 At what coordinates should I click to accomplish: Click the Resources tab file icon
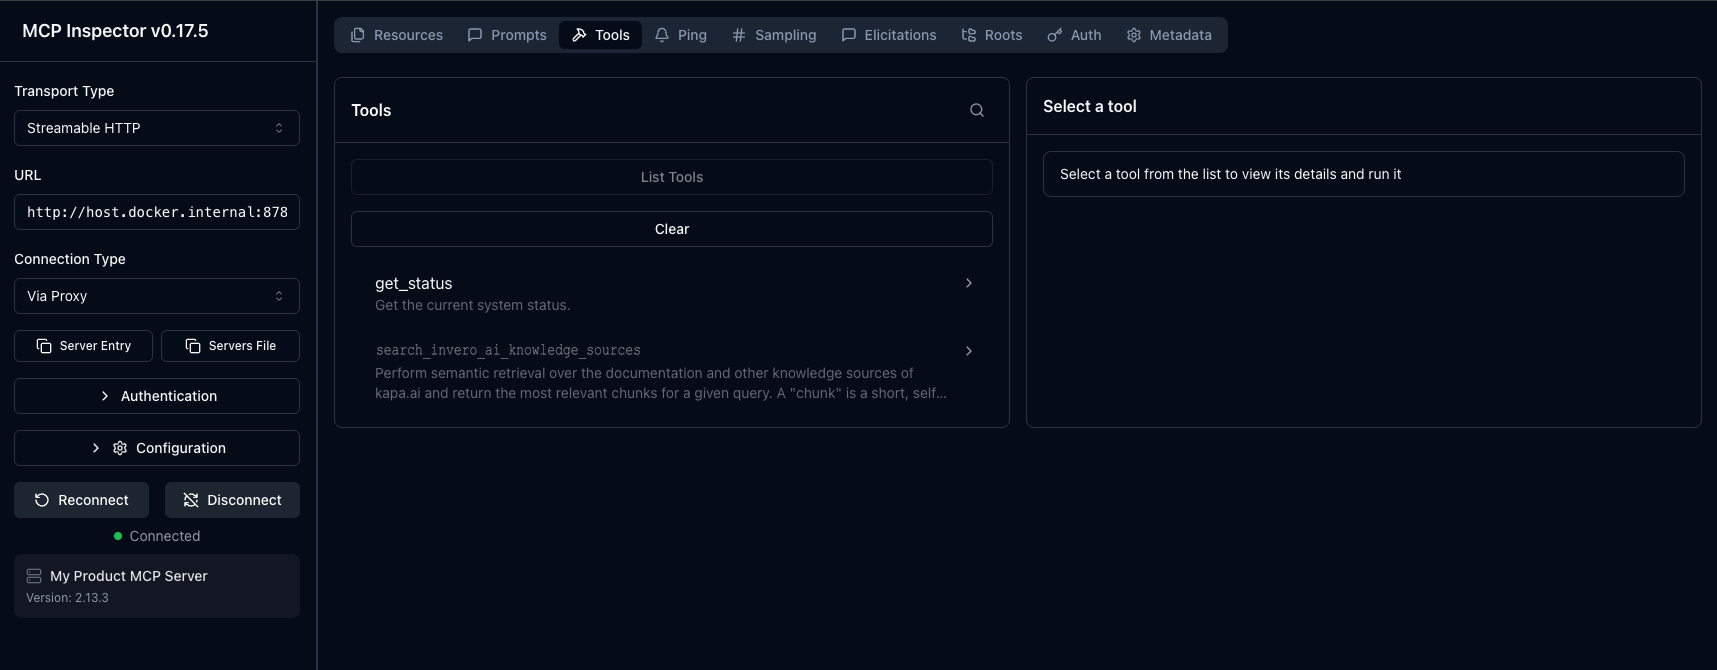click(x=358, y=35)
